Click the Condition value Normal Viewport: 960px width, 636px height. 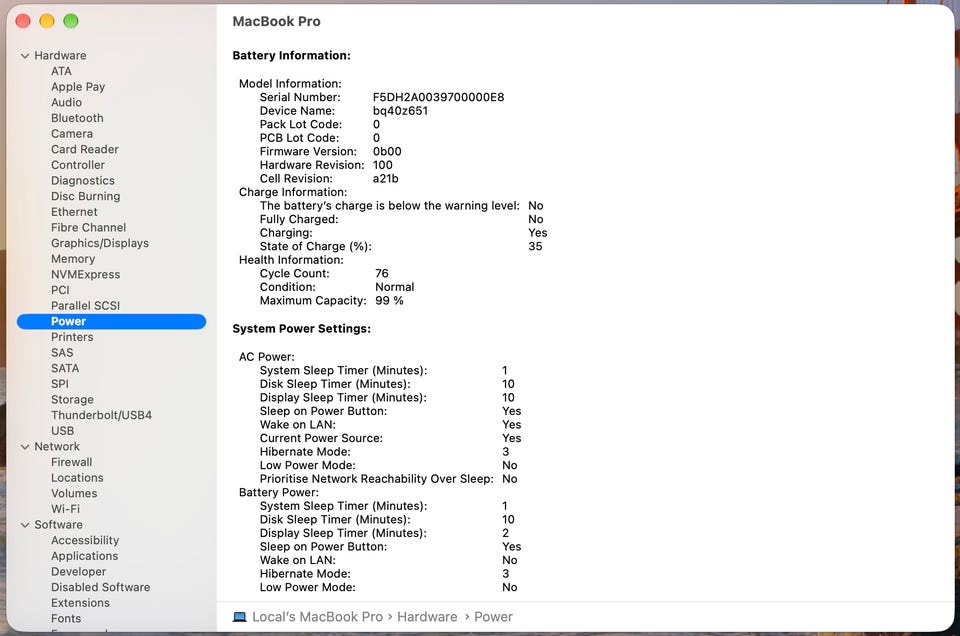click(394, 287)
